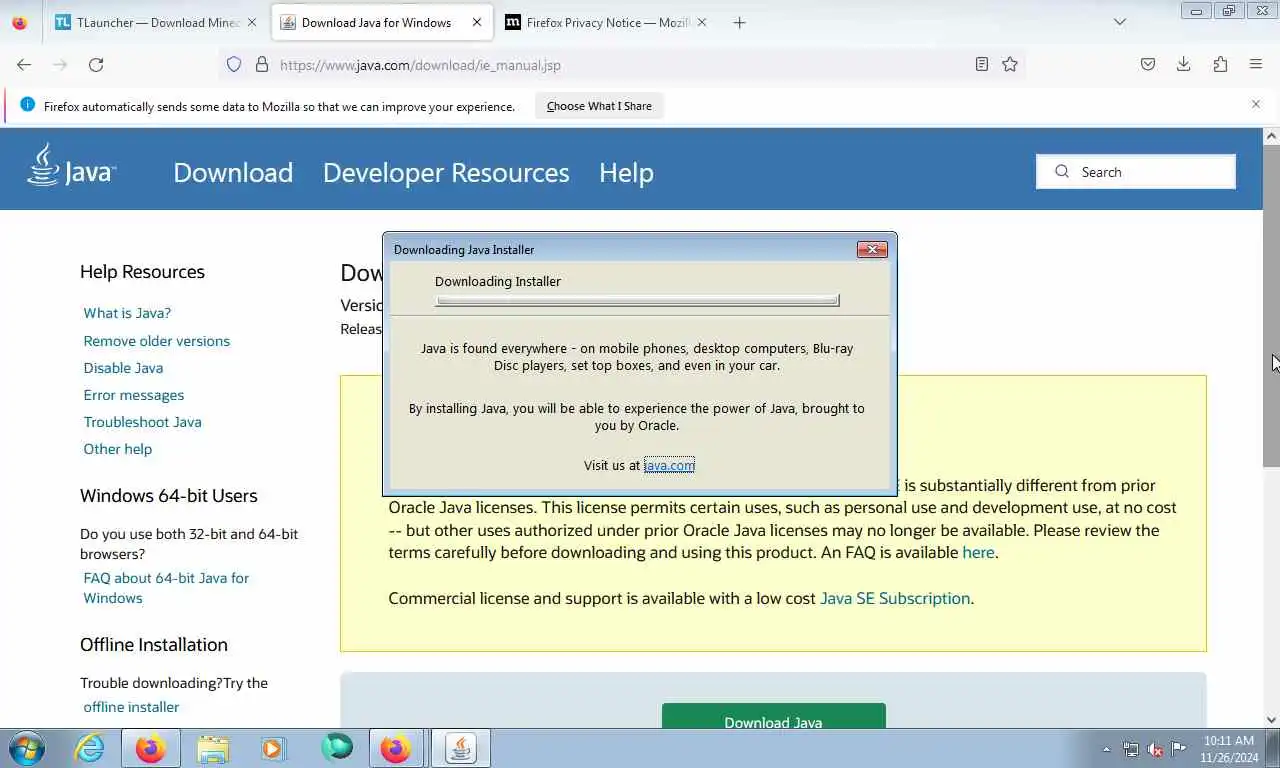The image size is (1280, 768).
Task: Click the Java installer taskbar icon
Action: click(460, 748)
